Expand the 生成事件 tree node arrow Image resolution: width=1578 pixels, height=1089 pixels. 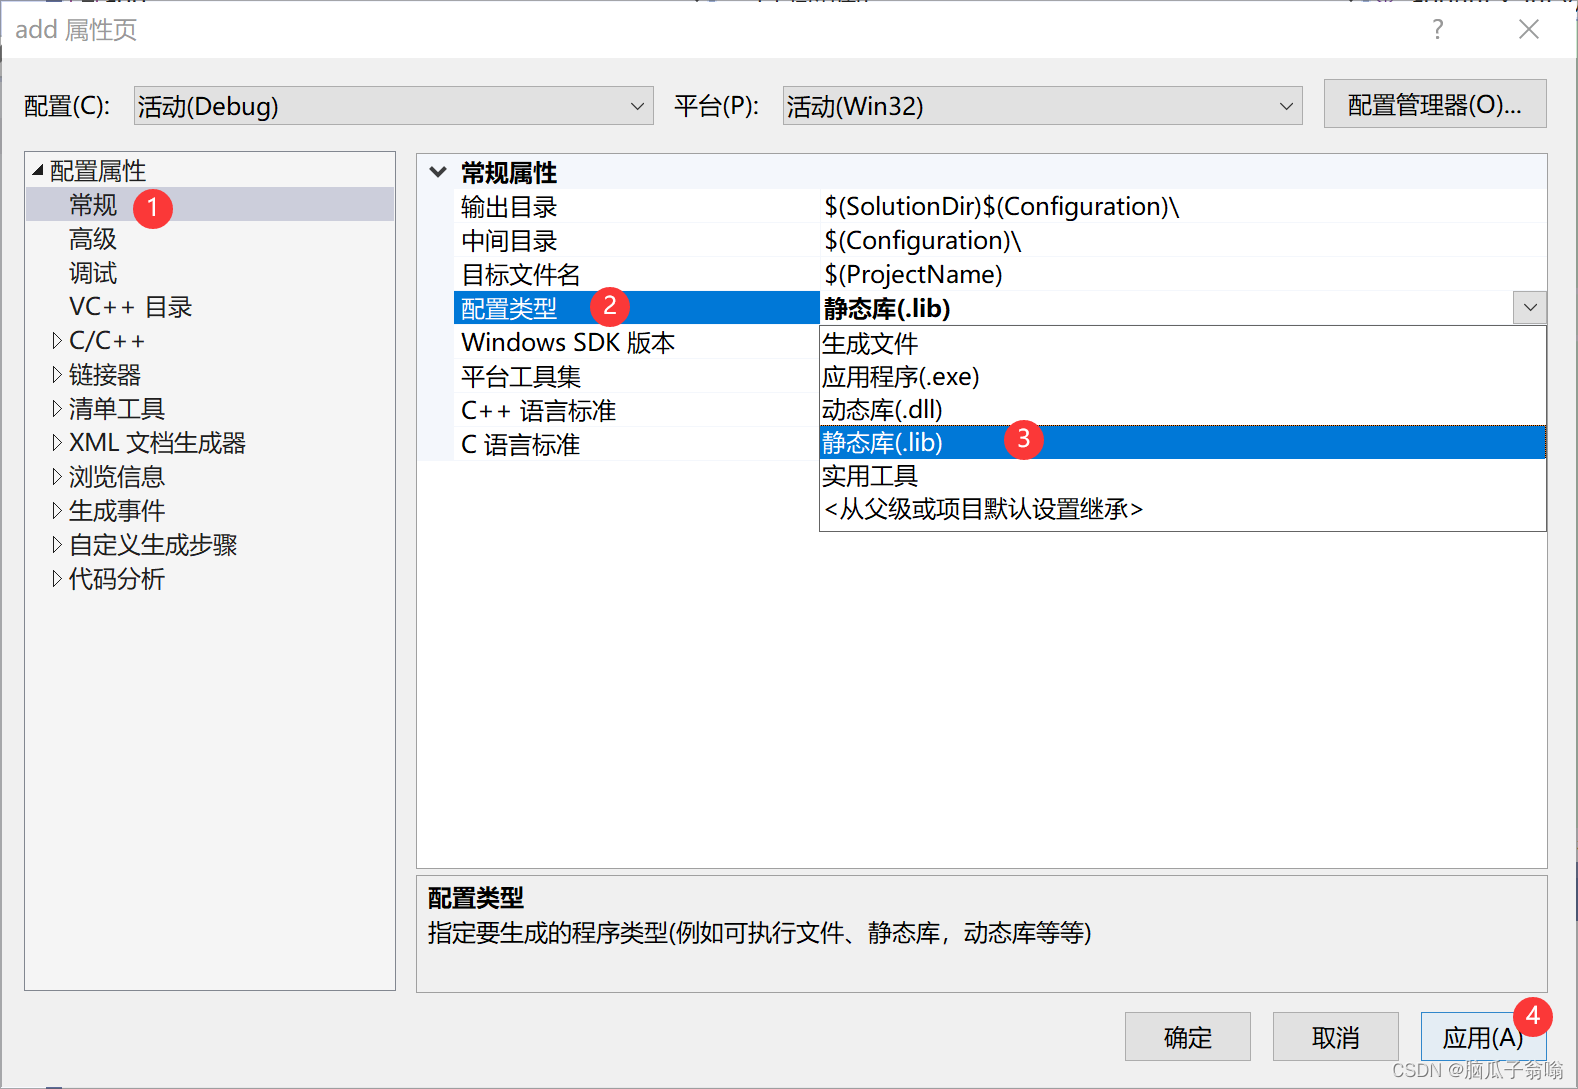click(x=57, y=511)
